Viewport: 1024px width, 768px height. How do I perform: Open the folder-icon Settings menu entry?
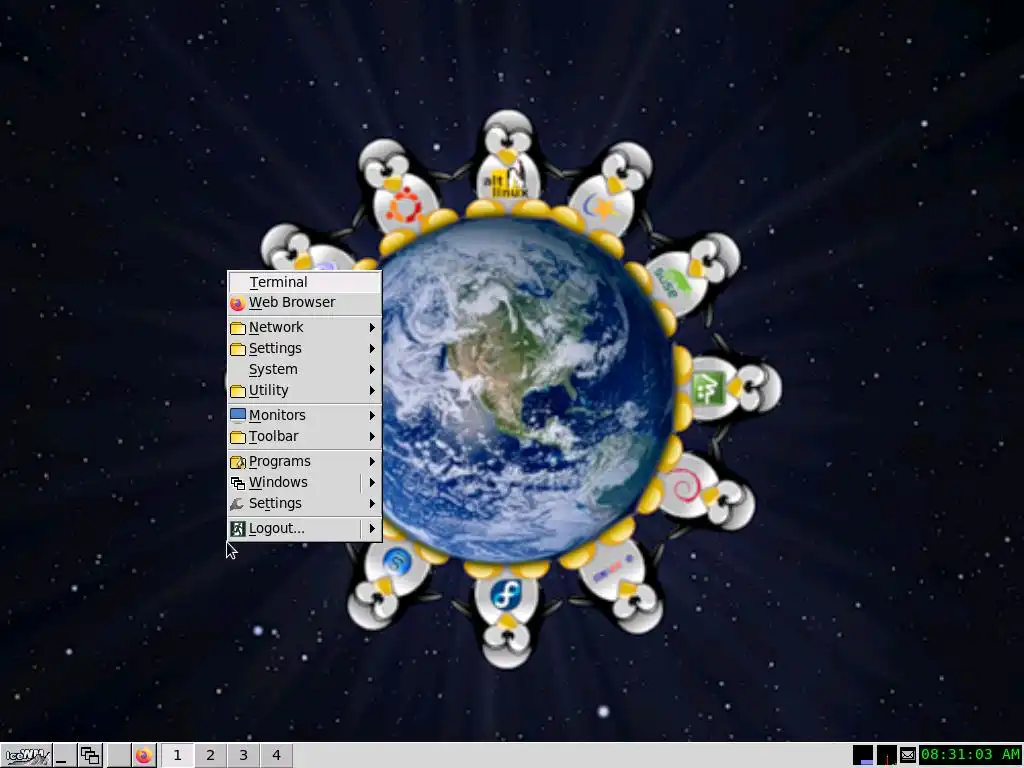[x=304, y=348]
